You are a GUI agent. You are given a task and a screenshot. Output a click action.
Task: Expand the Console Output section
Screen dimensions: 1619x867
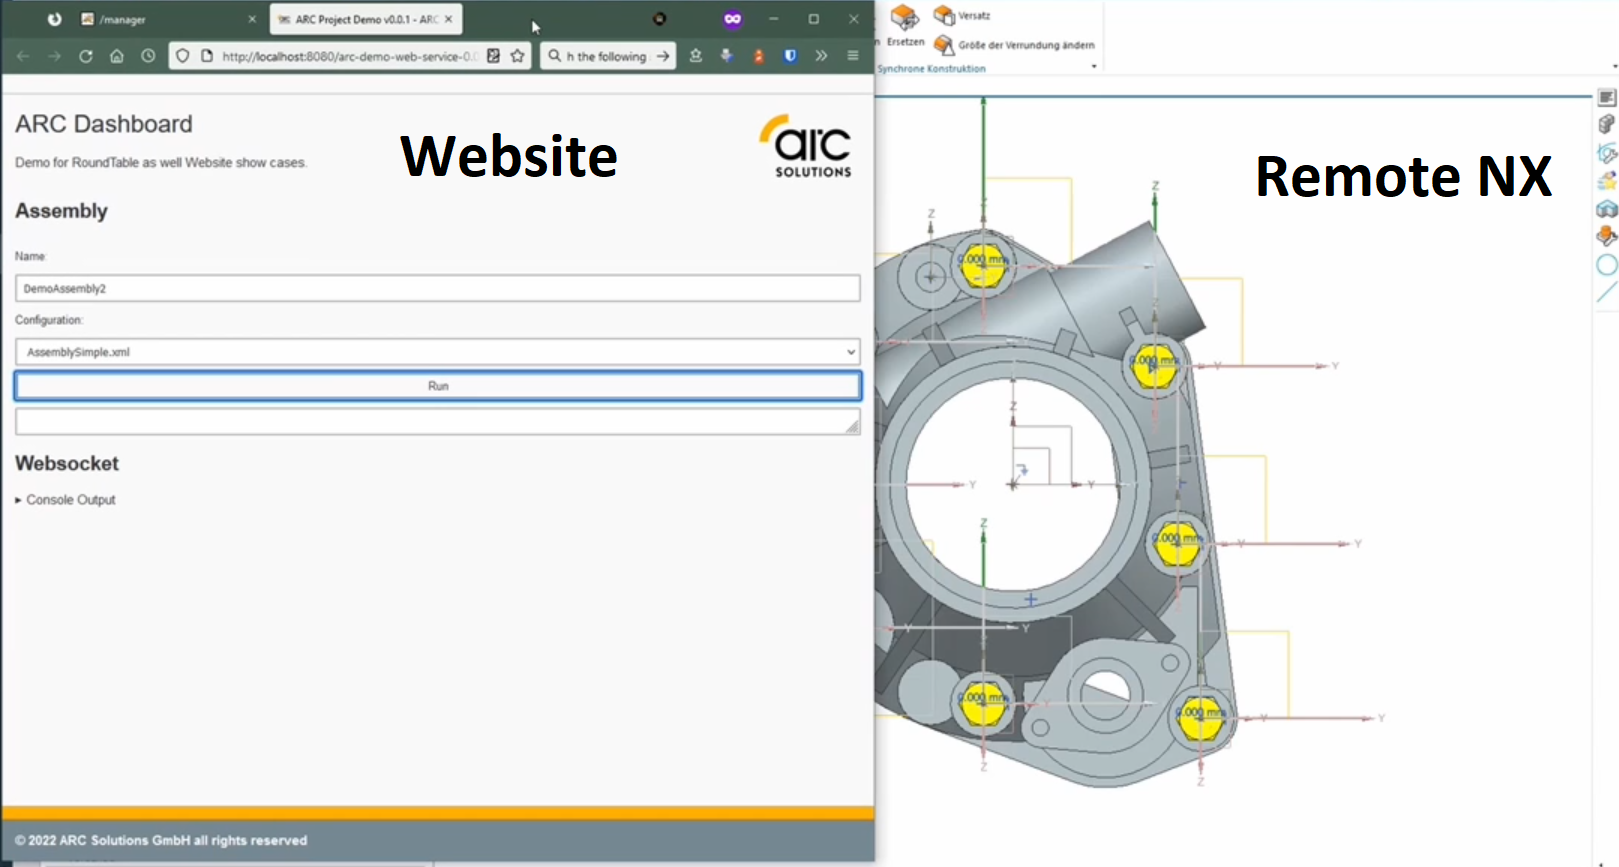tap(66, 500)
